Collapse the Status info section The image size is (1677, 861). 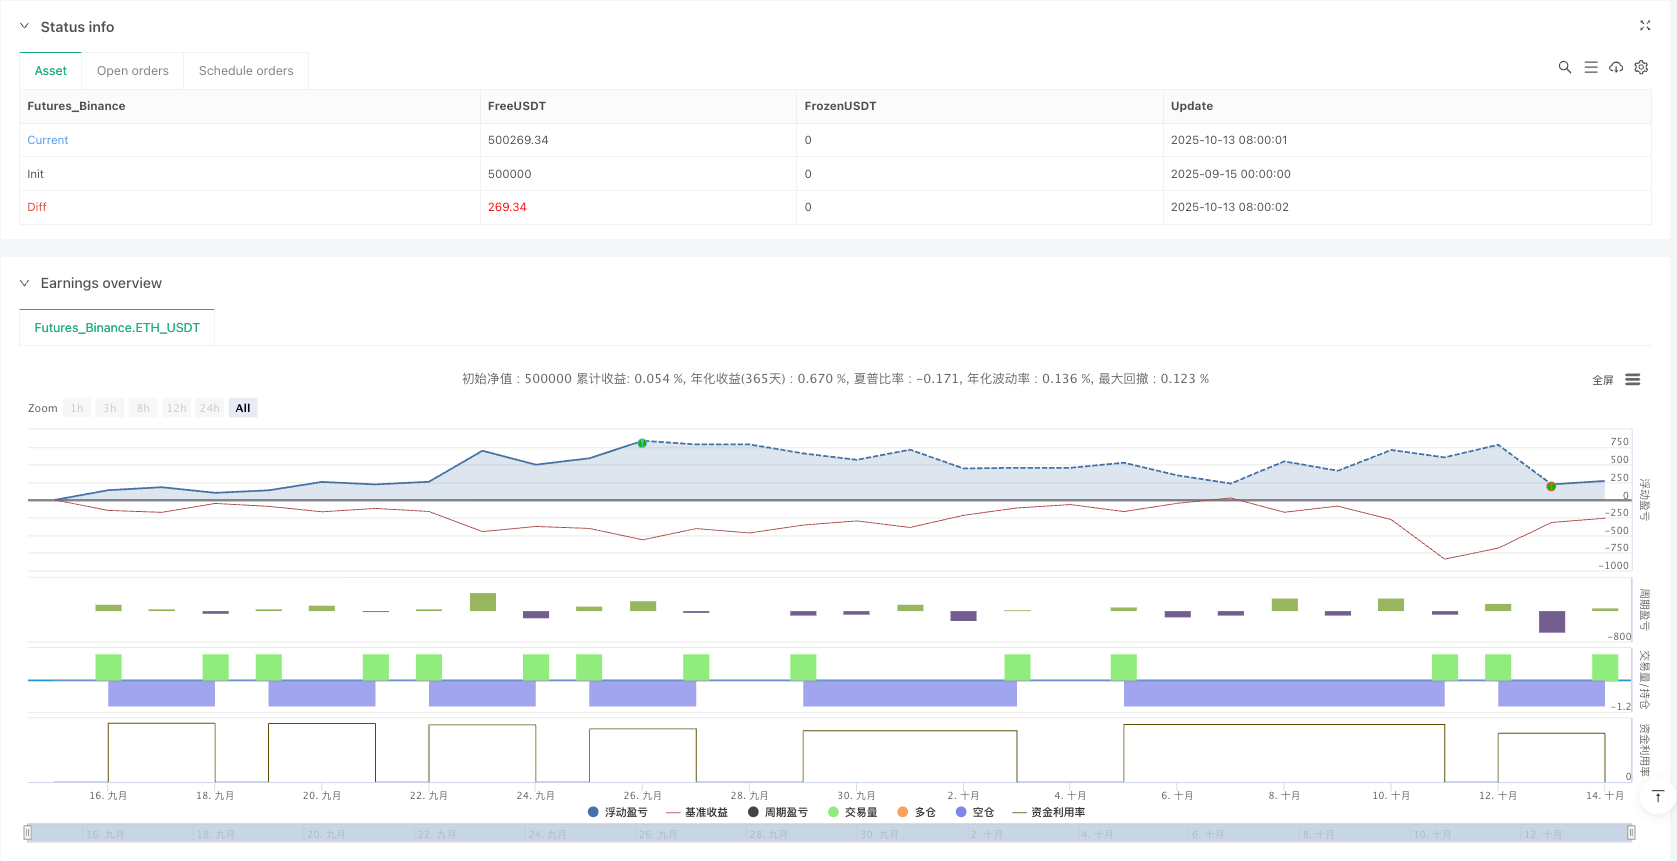(x=25, y=27)
